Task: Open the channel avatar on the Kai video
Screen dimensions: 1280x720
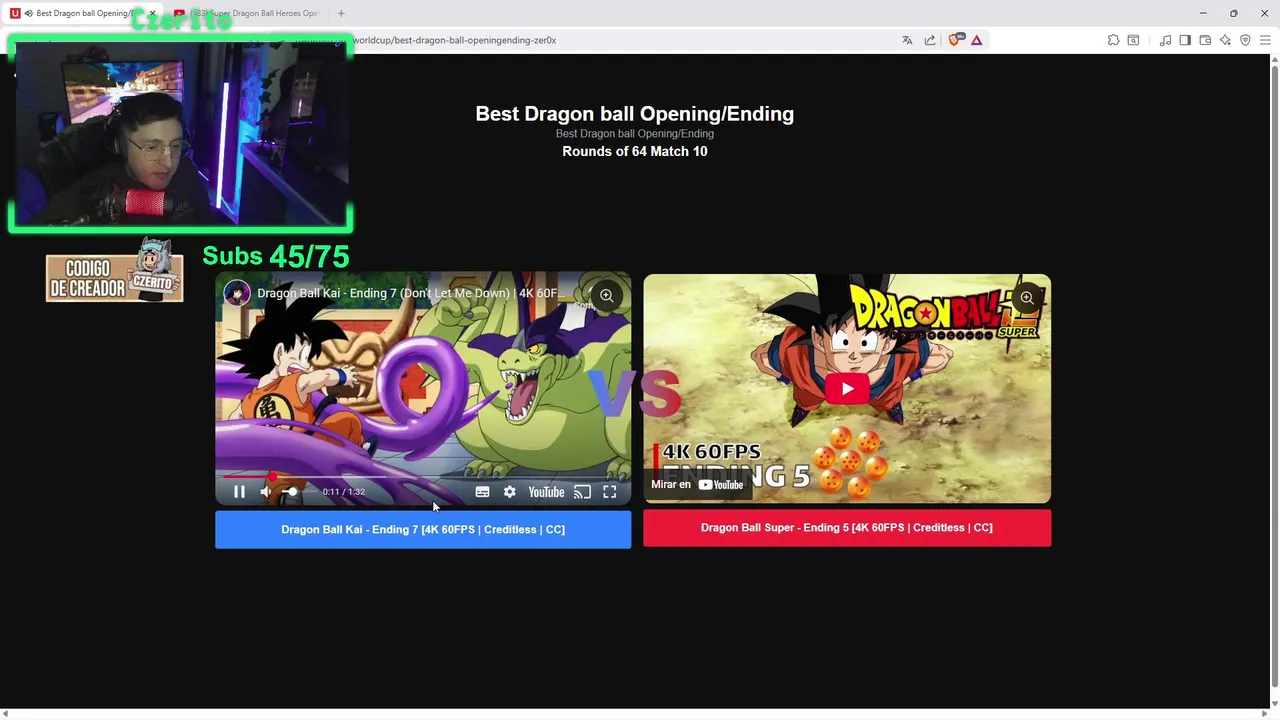Action: click(237, 293)
